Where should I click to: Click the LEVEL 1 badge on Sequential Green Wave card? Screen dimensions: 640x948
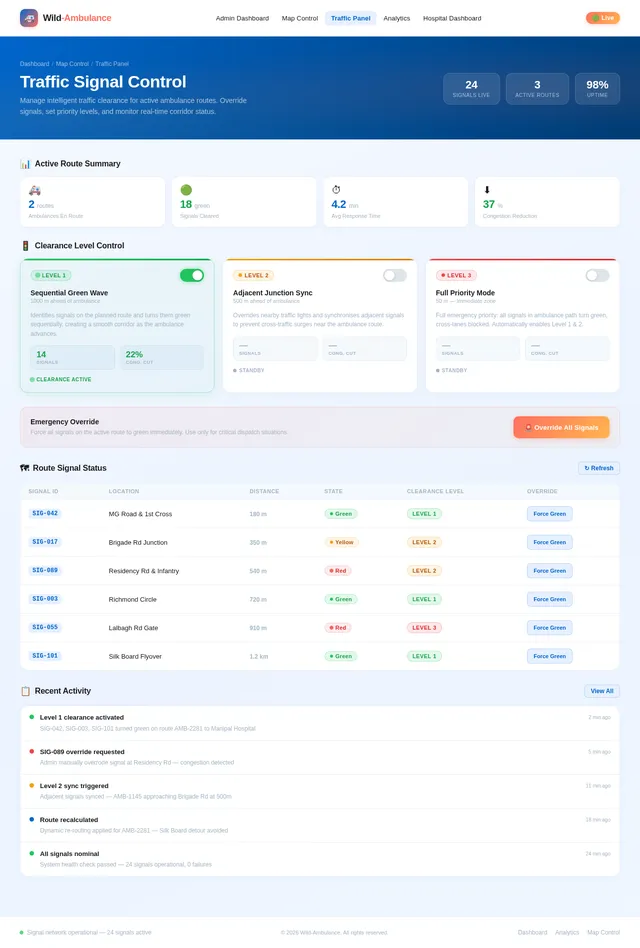point(51,275)
